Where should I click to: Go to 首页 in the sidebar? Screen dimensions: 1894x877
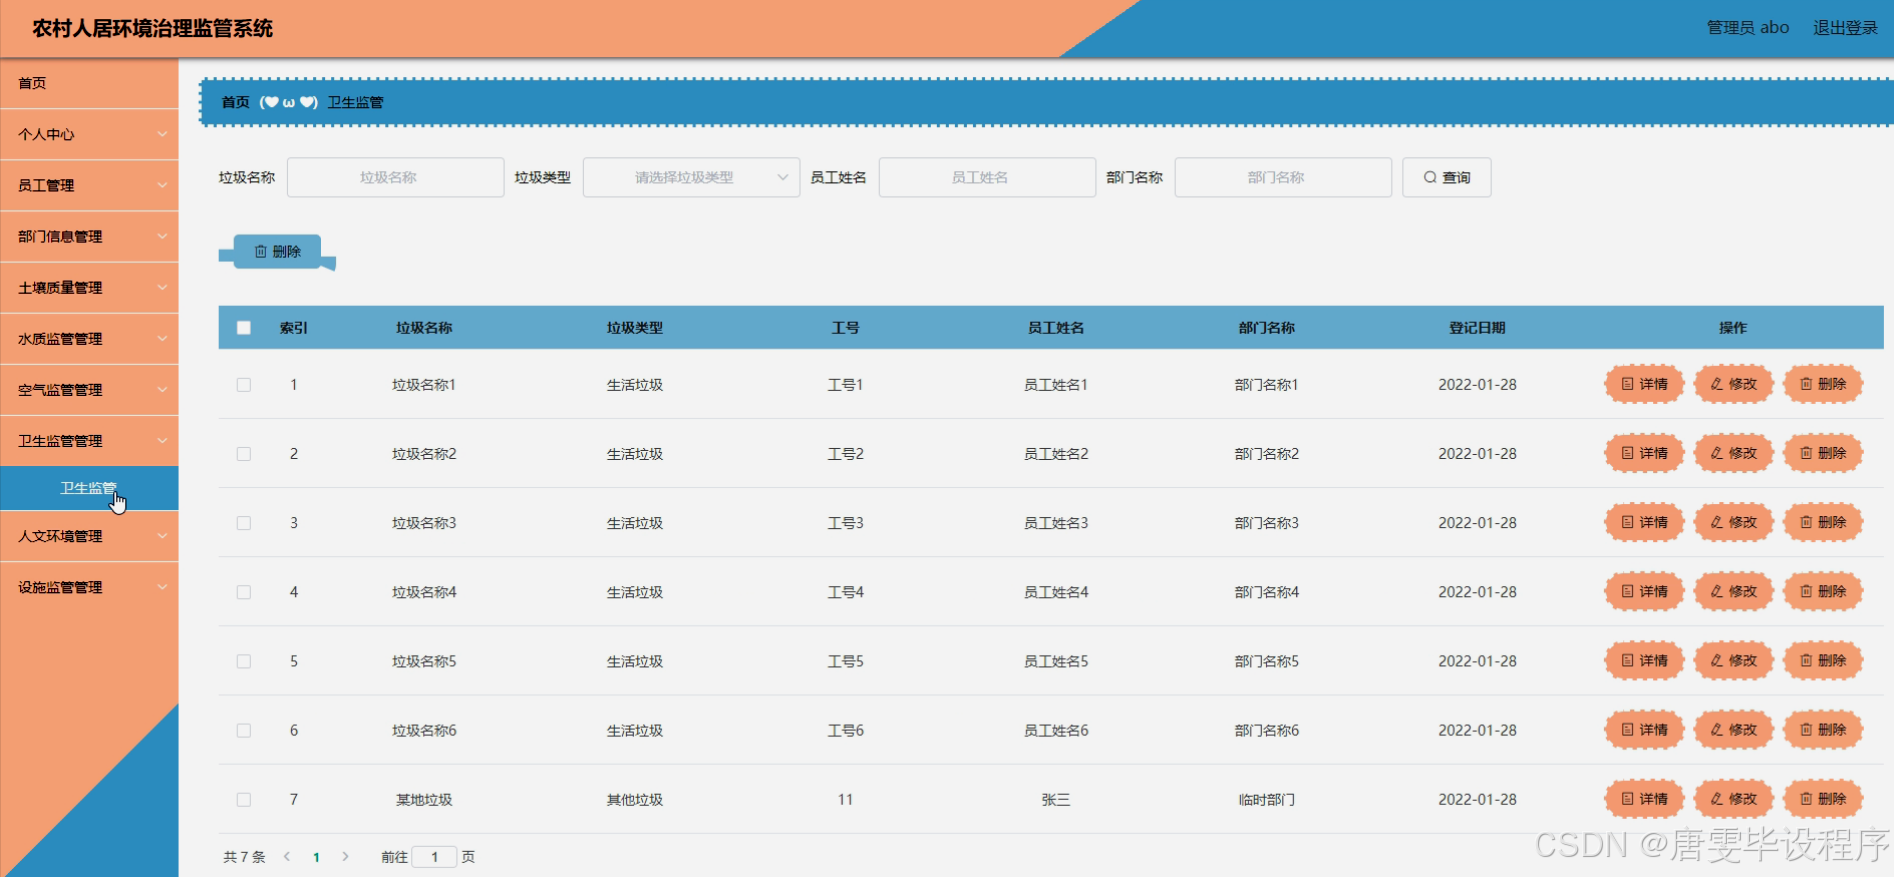[89, 83]
